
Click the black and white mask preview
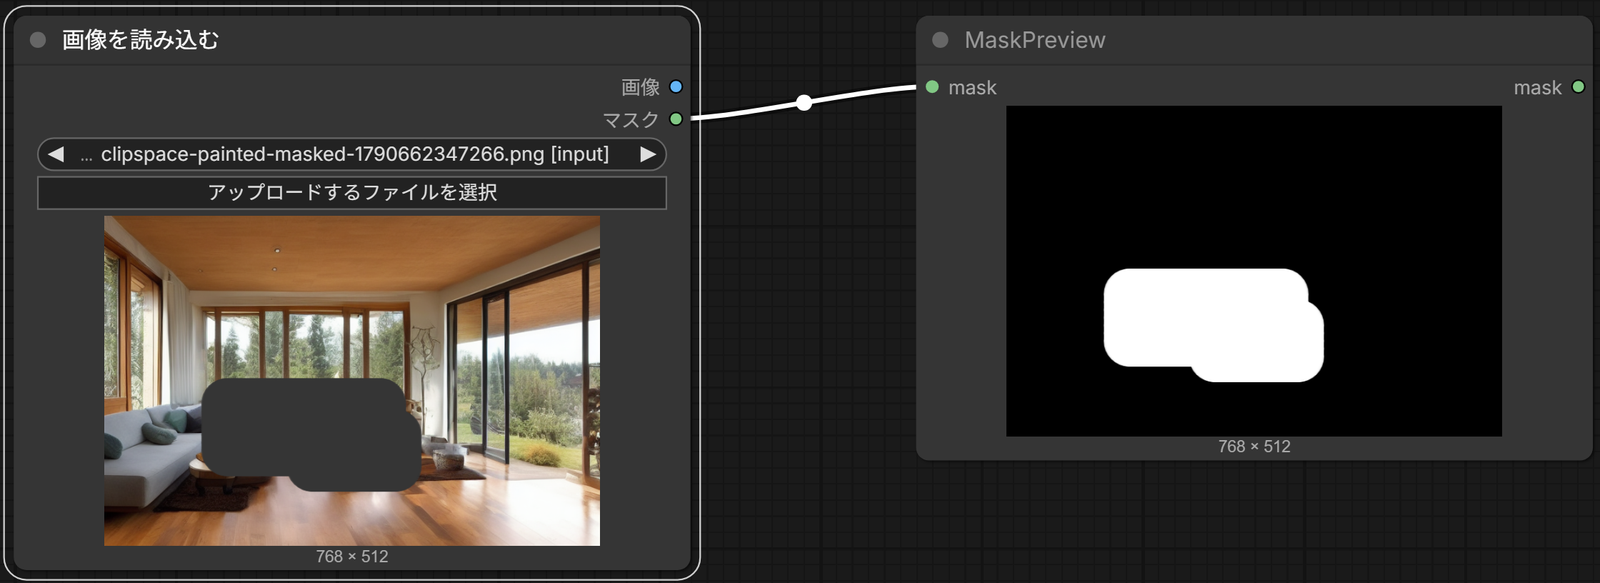[1254, 271]
